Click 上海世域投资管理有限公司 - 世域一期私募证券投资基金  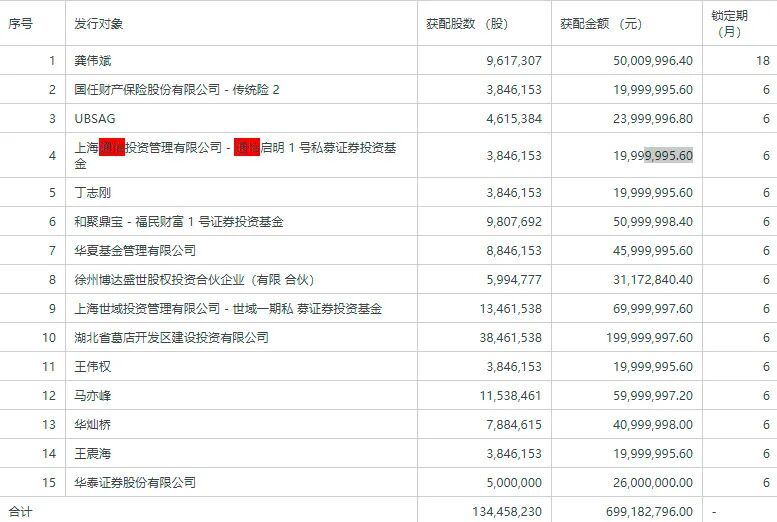tap(228, 309)
